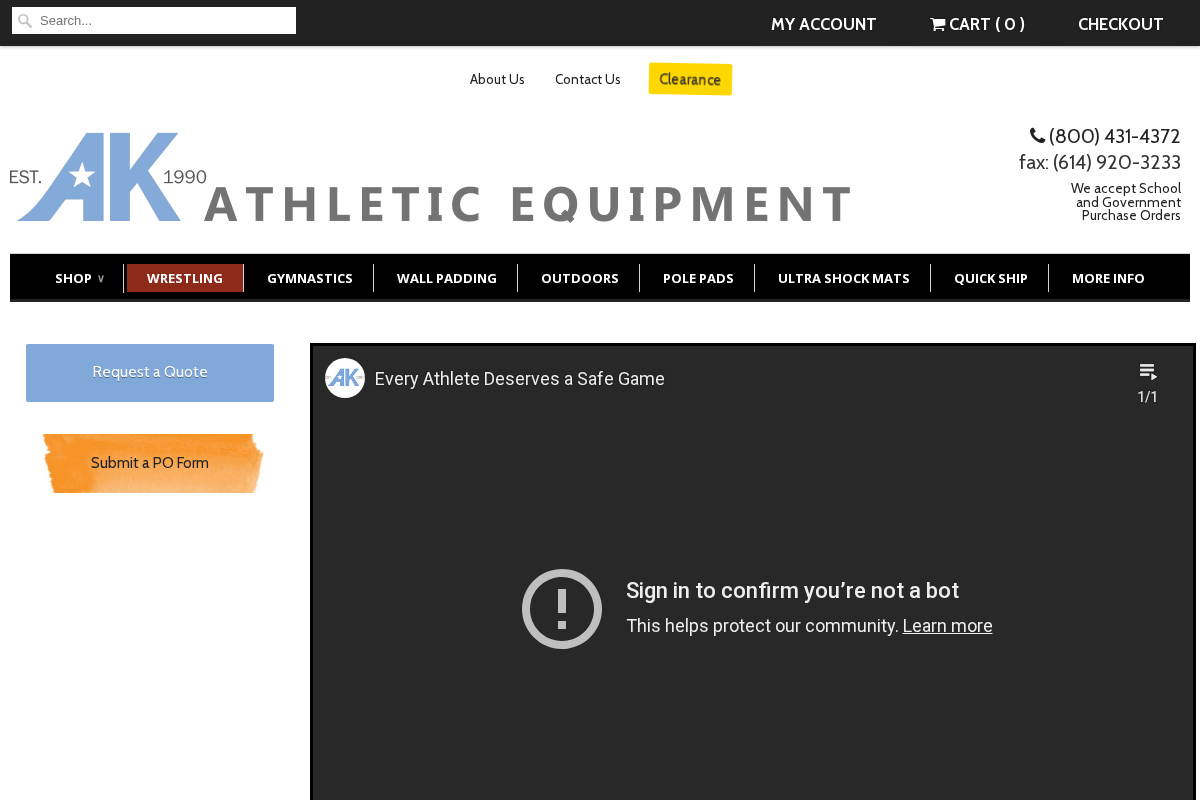Click the Request a Quote button

(149, 372)
